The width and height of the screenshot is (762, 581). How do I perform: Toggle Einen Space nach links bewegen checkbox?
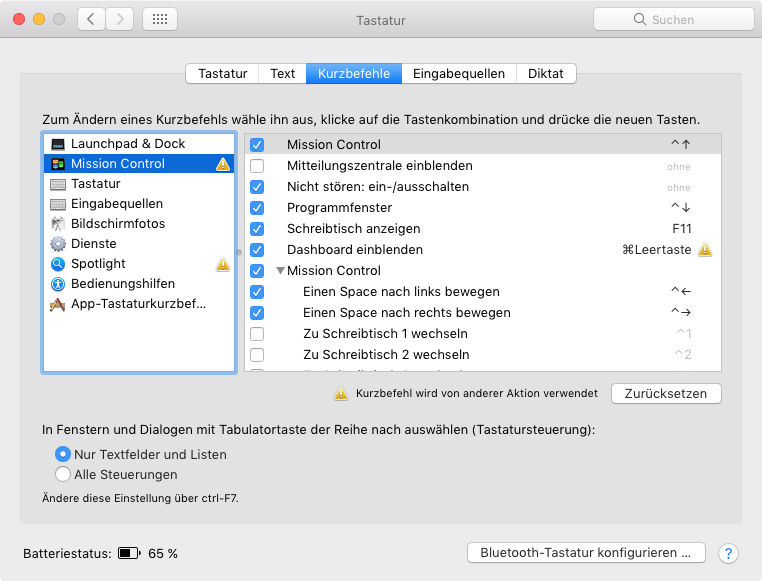(257, 292)
